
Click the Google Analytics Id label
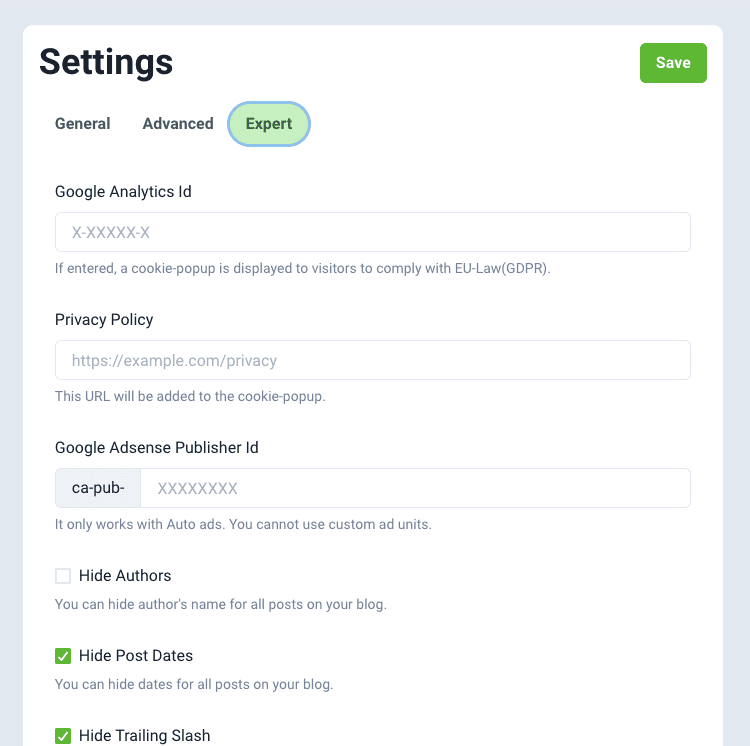123,191
